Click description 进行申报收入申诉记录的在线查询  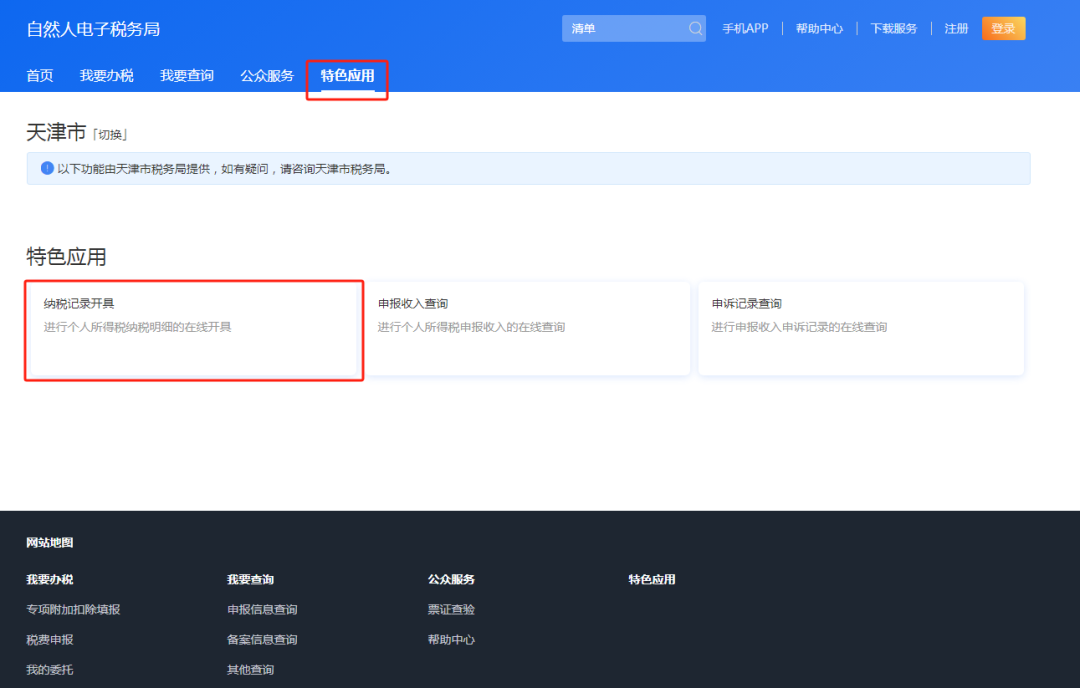[x=799, y=327]
